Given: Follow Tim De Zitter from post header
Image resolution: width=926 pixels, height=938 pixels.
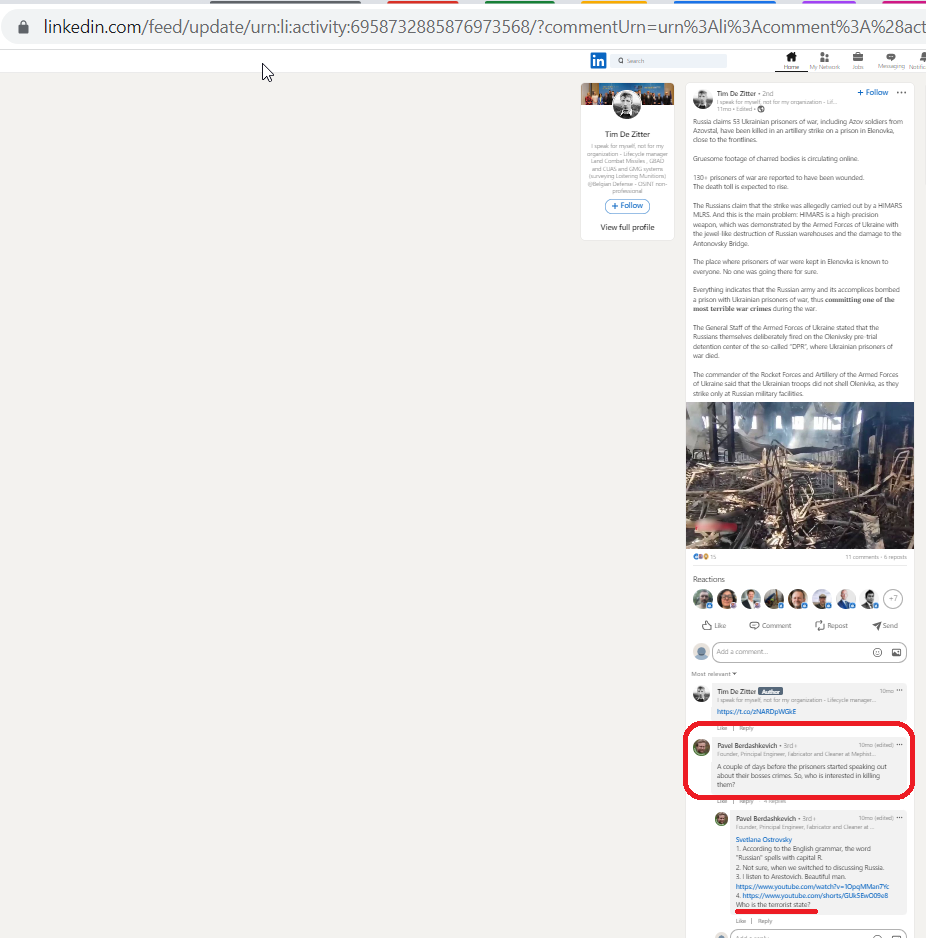Looking at the screenshot, I should point(873,92).
